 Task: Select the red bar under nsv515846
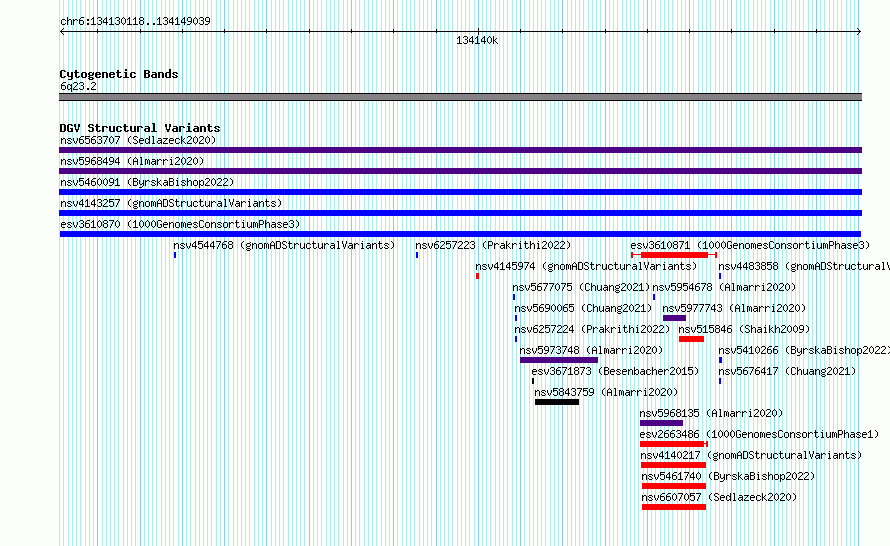click(x=691, y=339)
